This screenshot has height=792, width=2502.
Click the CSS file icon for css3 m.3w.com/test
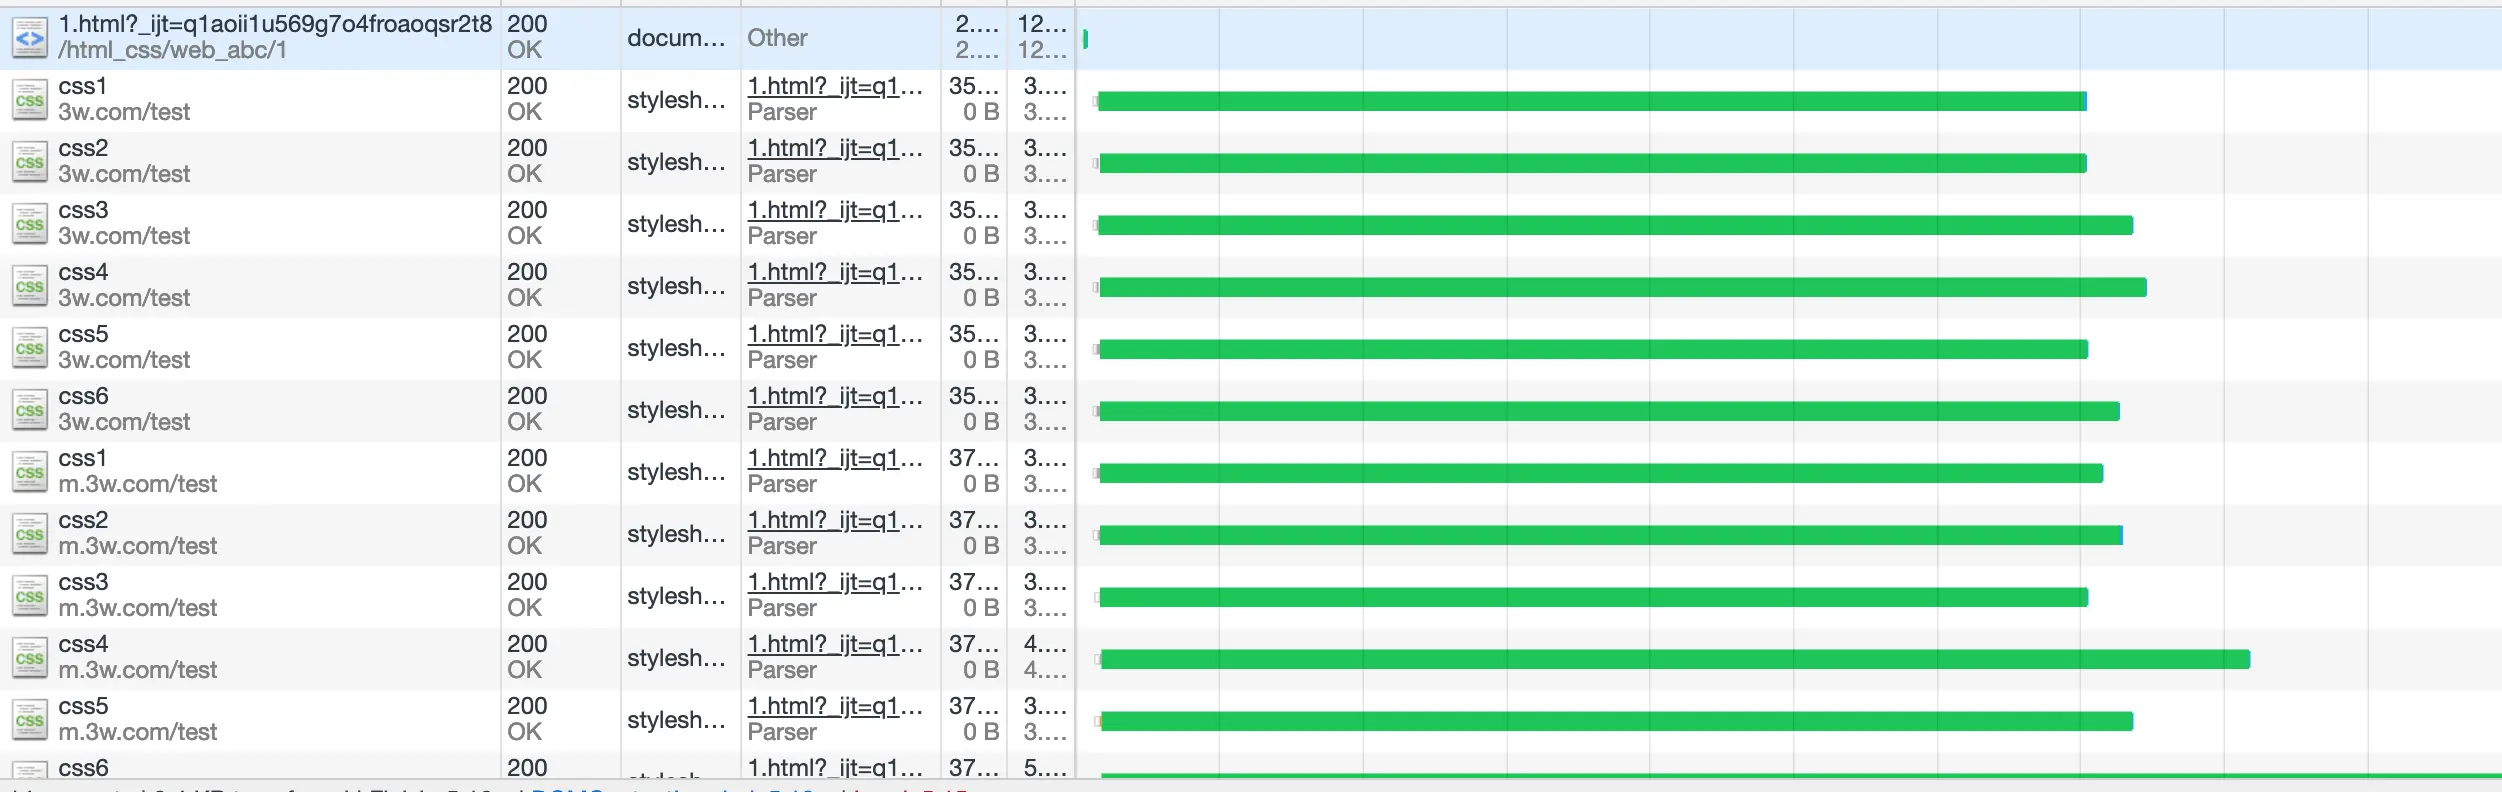point(29,596)
